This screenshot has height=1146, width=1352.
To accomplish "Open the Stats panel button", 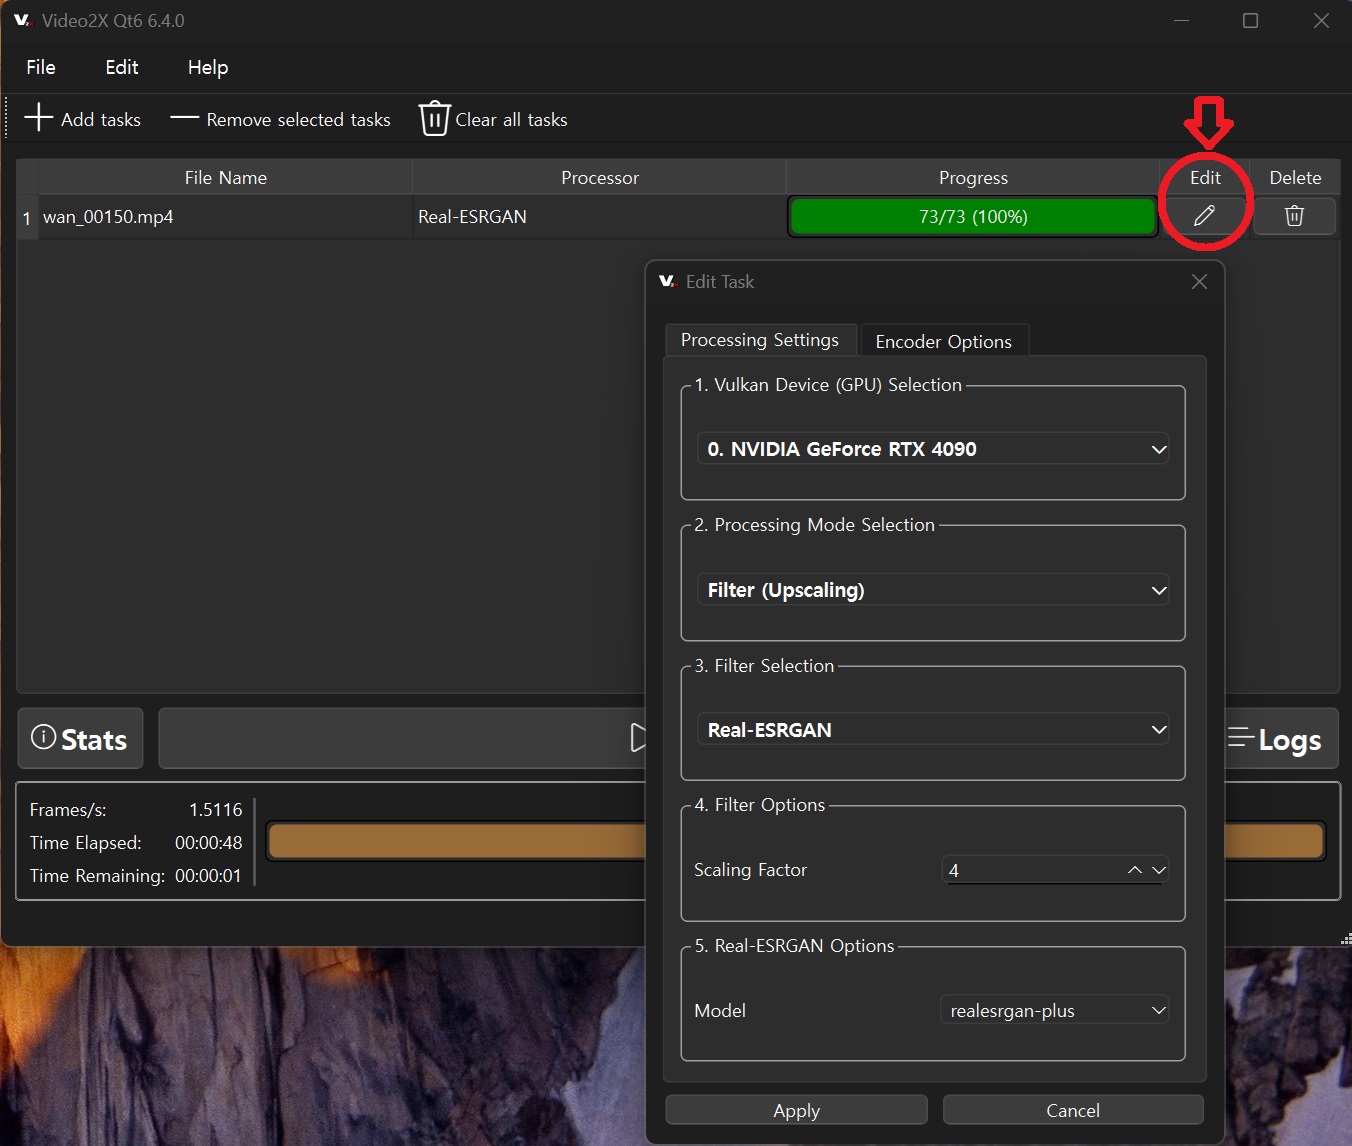I will (x=80, y=739).
